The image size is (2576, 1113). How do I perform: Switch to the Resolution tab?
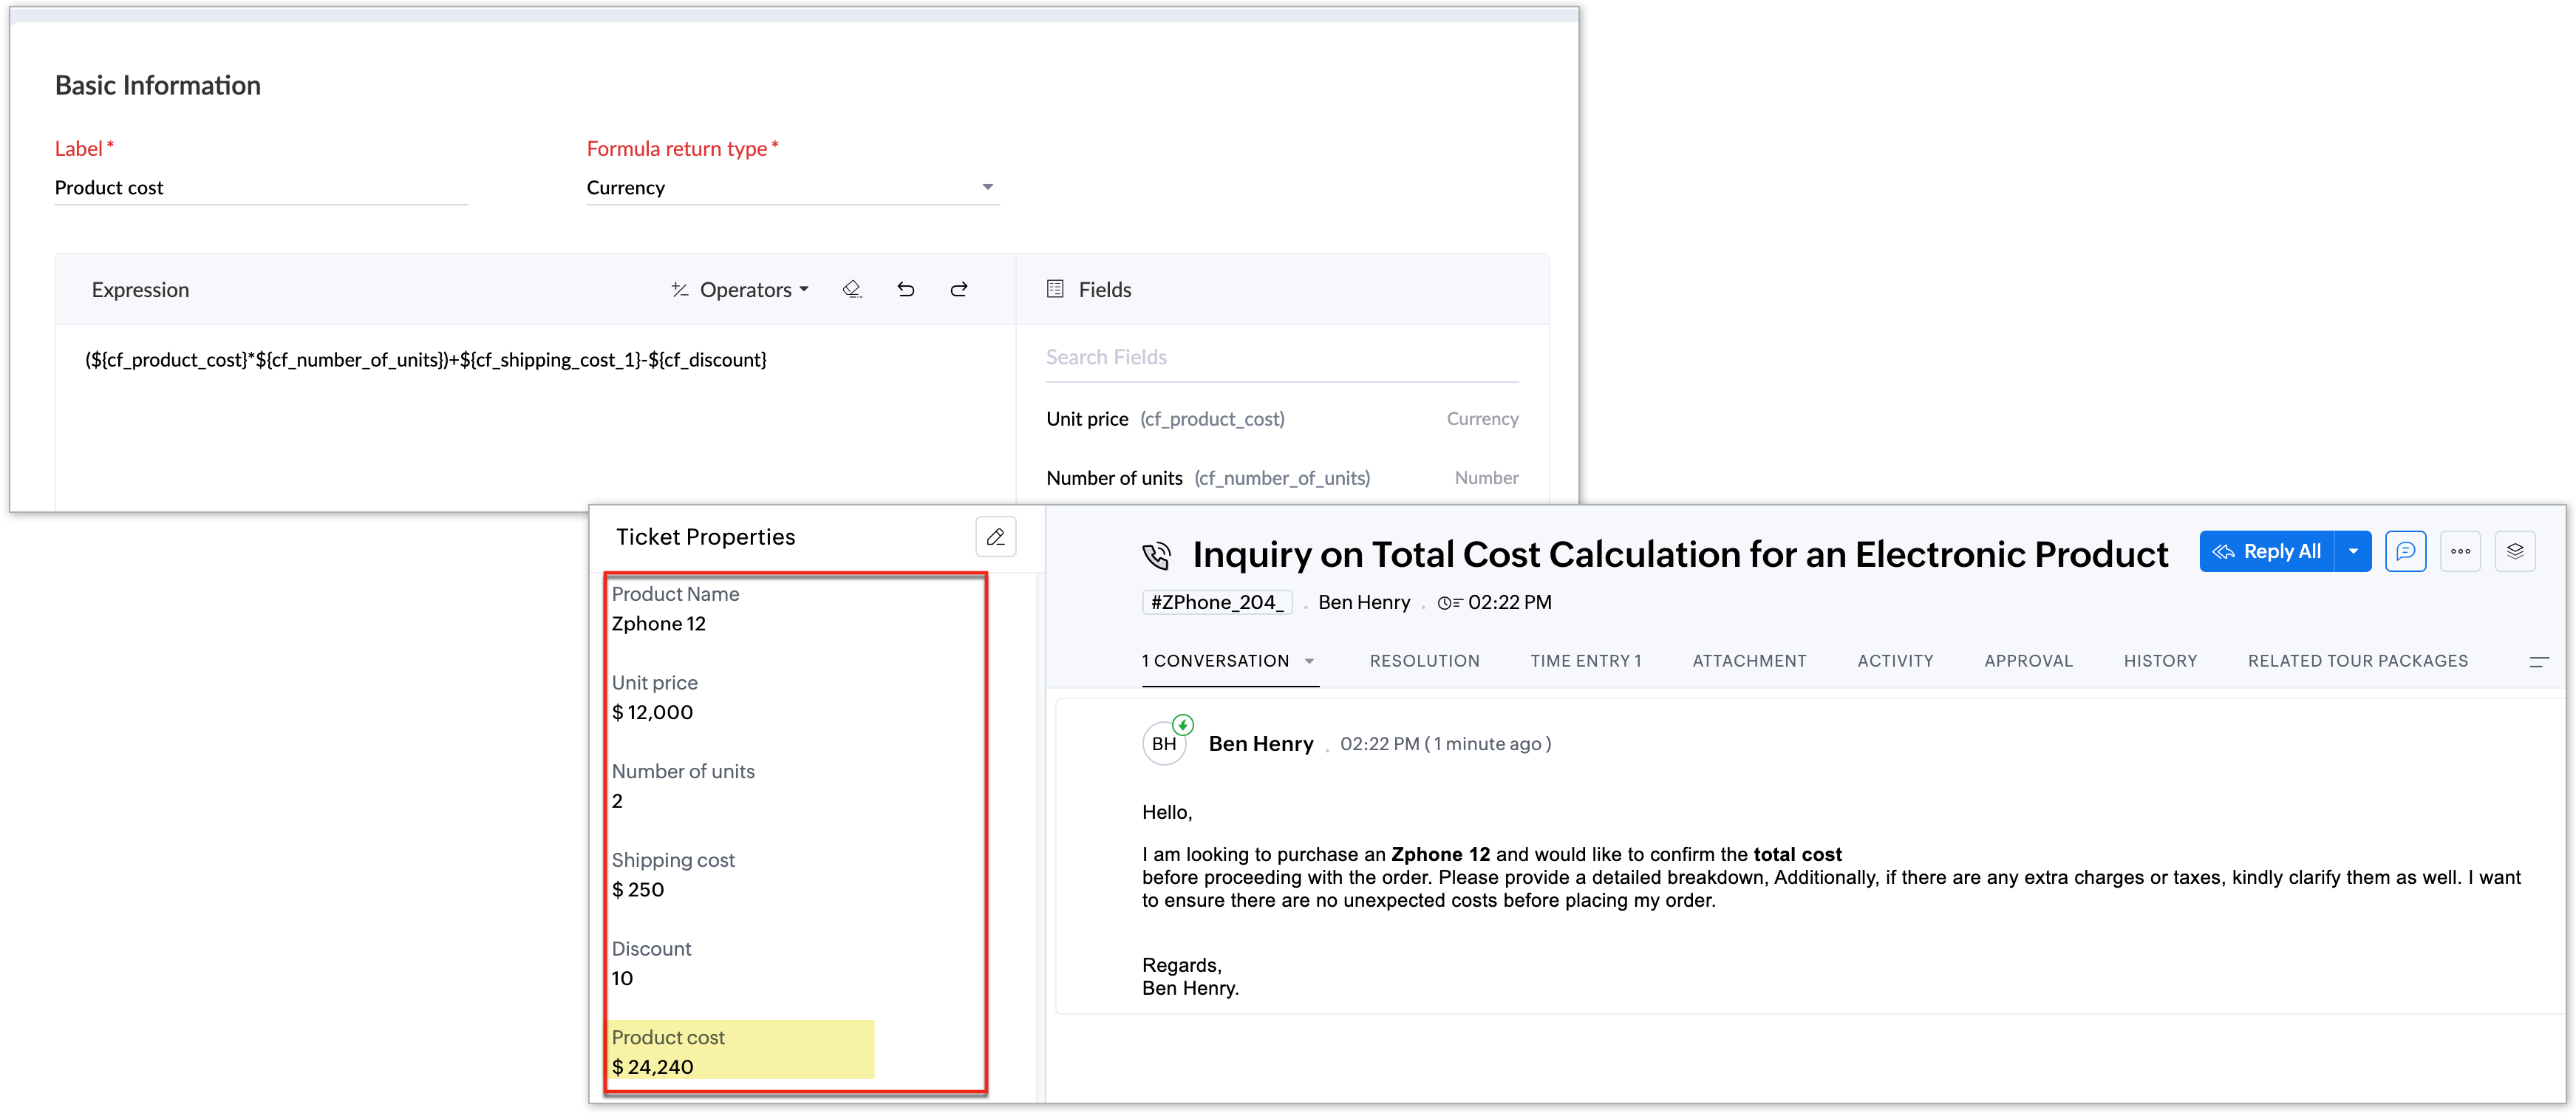coord(1424,661)
